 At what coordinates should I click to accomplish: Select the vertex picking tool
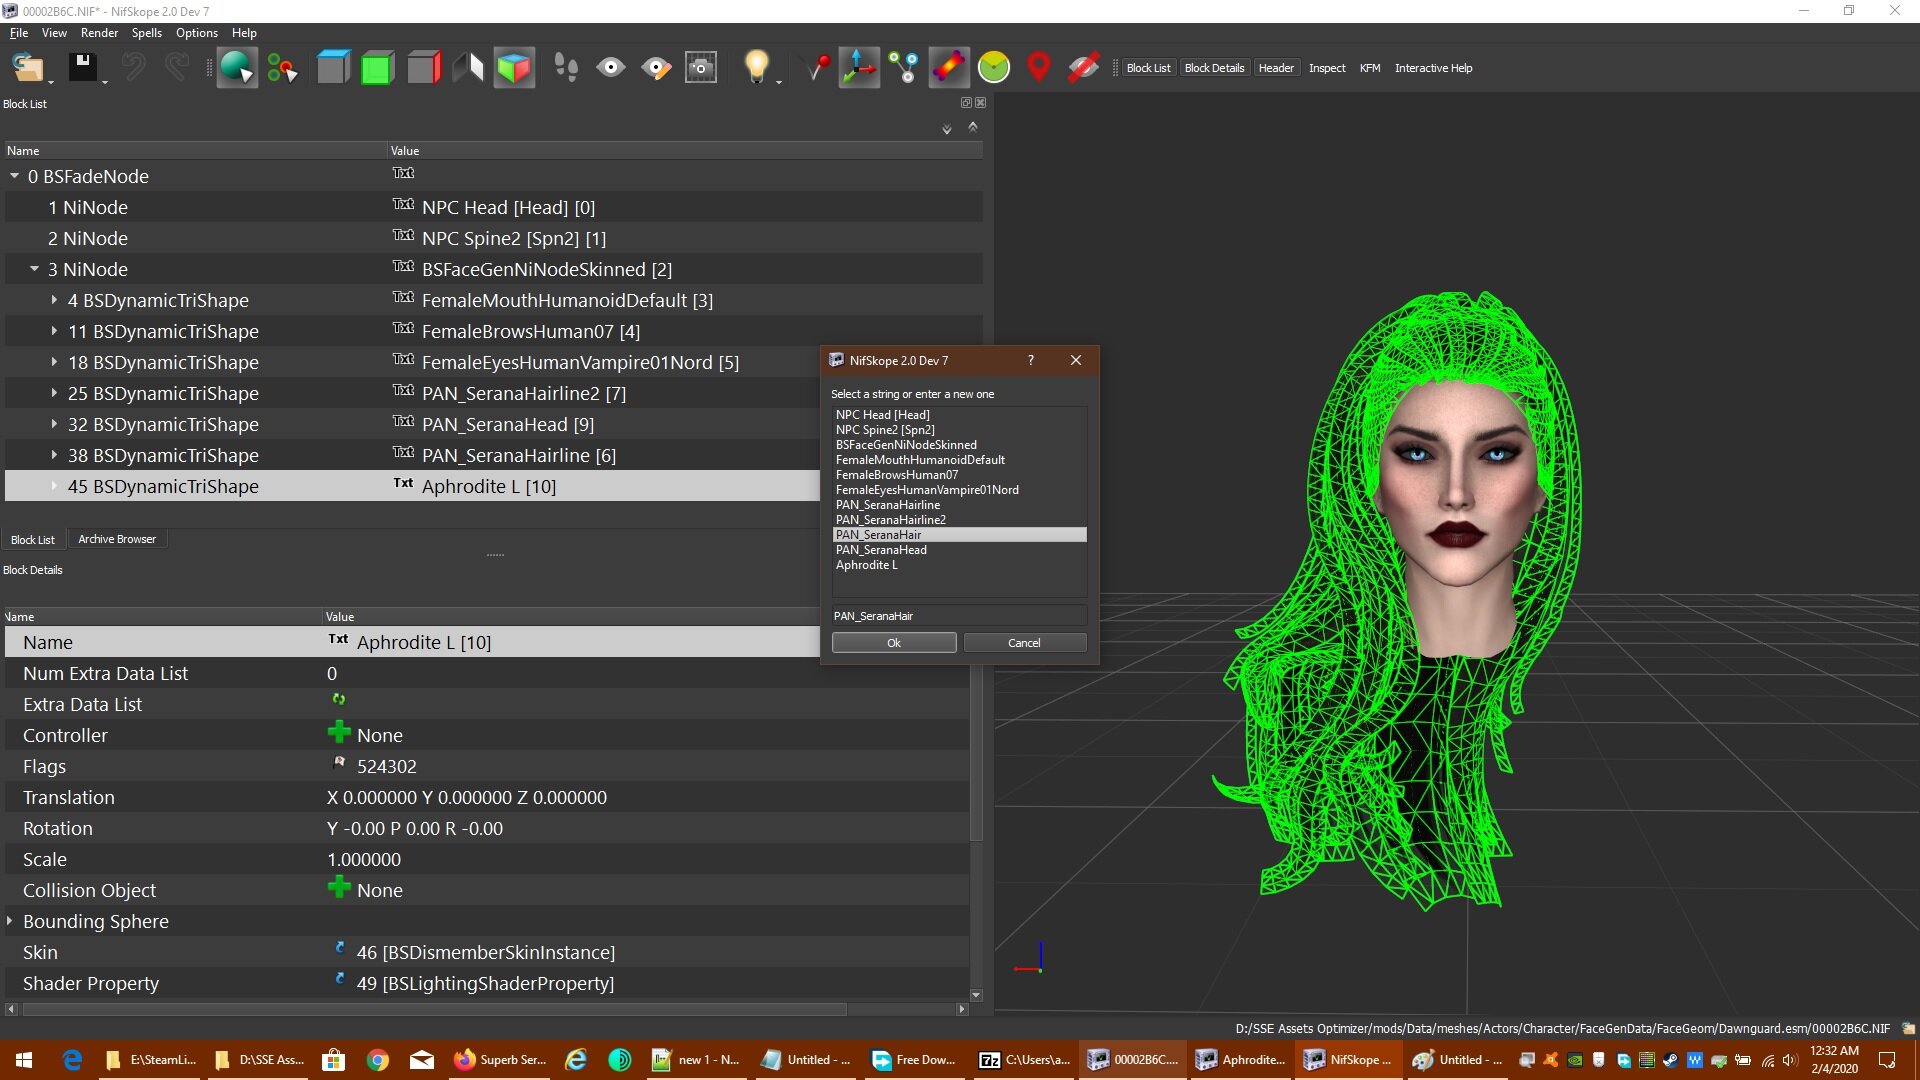pos(282,68)
